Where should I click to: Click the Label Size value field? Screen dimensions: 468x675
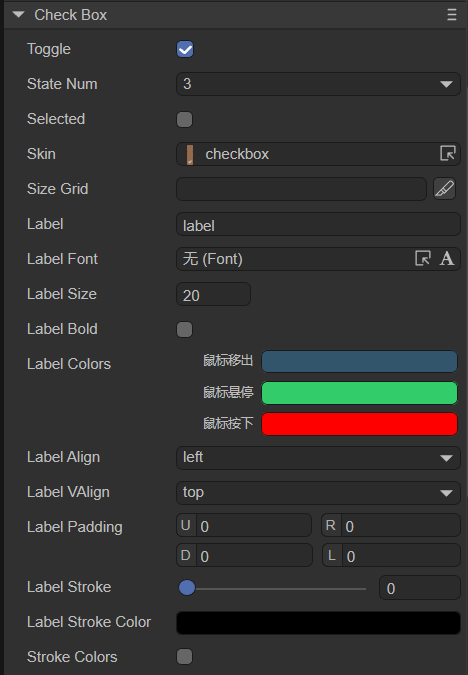[x=214, y=294]
